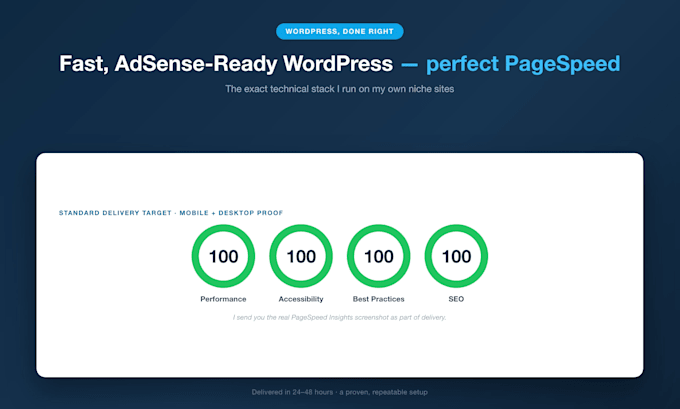Click the SEO 100 score circle
This screenshot has height=409, width=680.
point(456,256)
